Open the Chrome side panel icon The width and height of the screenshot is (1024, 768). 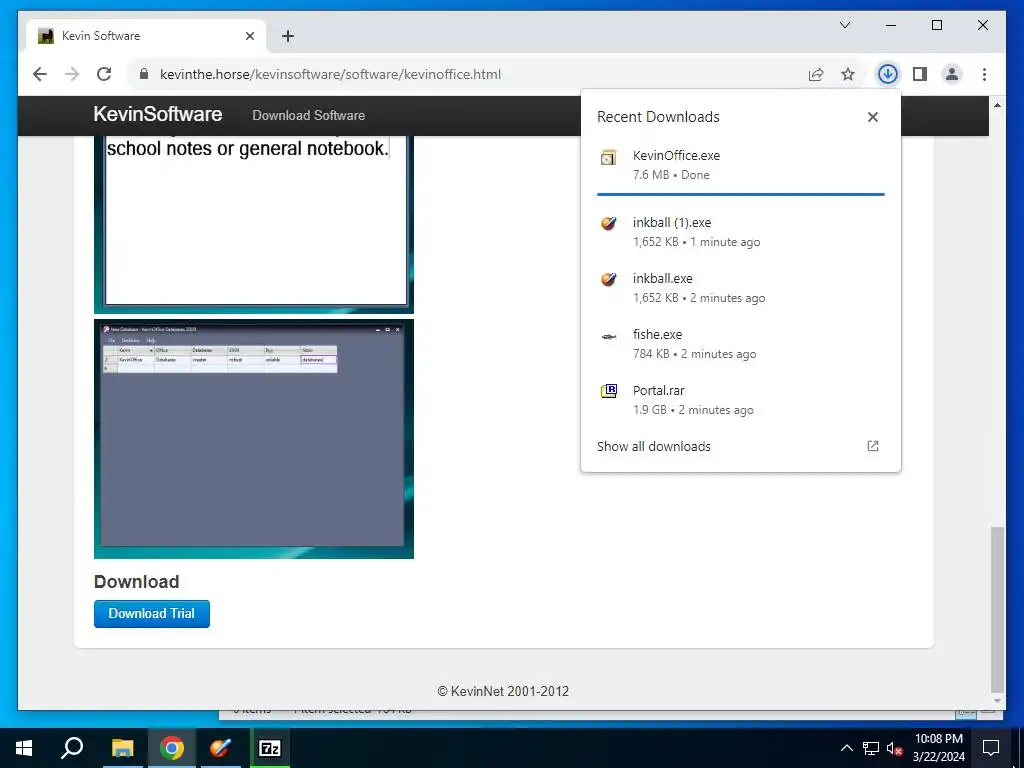tap(920, 74)
